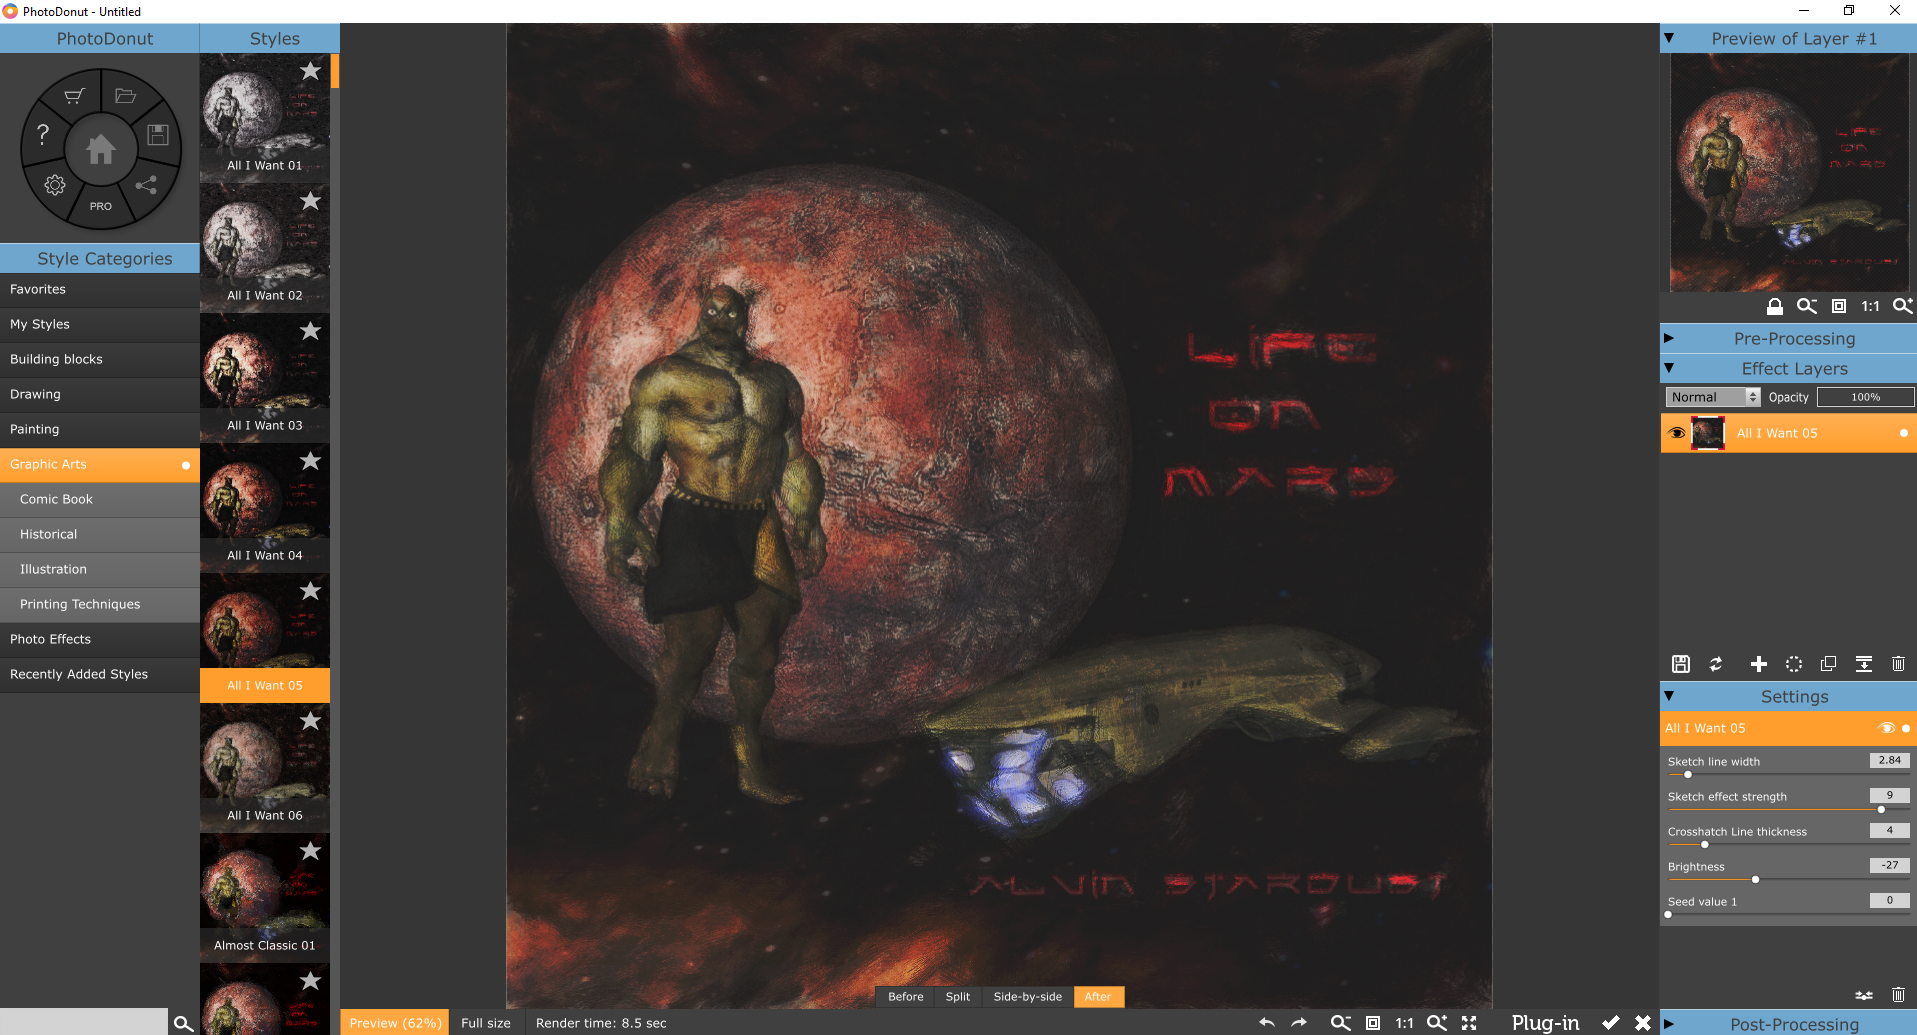Toggle favorite star on All I Want 03
Image resolution: width=1917 pixels, height=1035 pixels.
pos(311,331)
